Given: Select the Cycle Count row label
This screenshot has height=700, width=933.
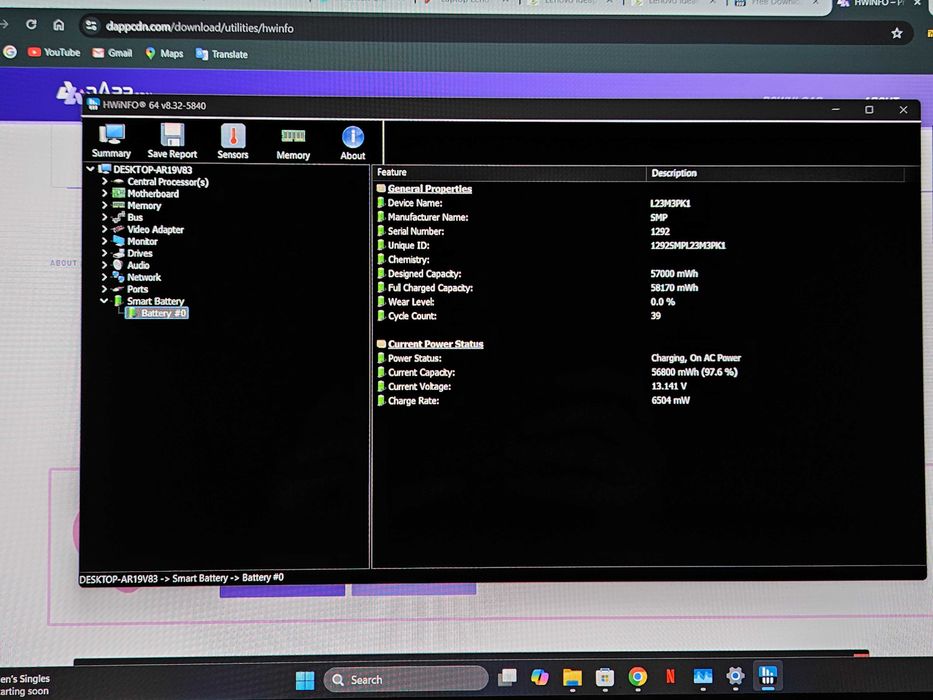Looking at the screenshot, I should point(412,316).
